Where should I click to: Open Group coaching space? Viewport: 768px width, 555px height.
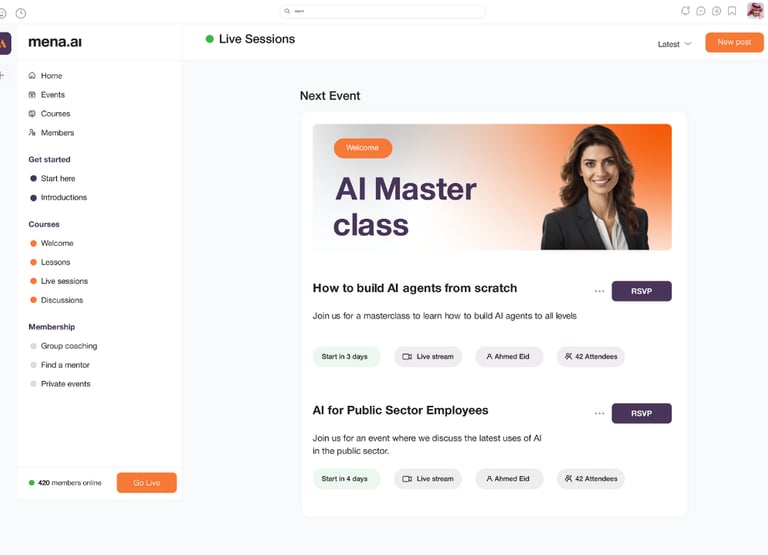click(x=64, y=346)
